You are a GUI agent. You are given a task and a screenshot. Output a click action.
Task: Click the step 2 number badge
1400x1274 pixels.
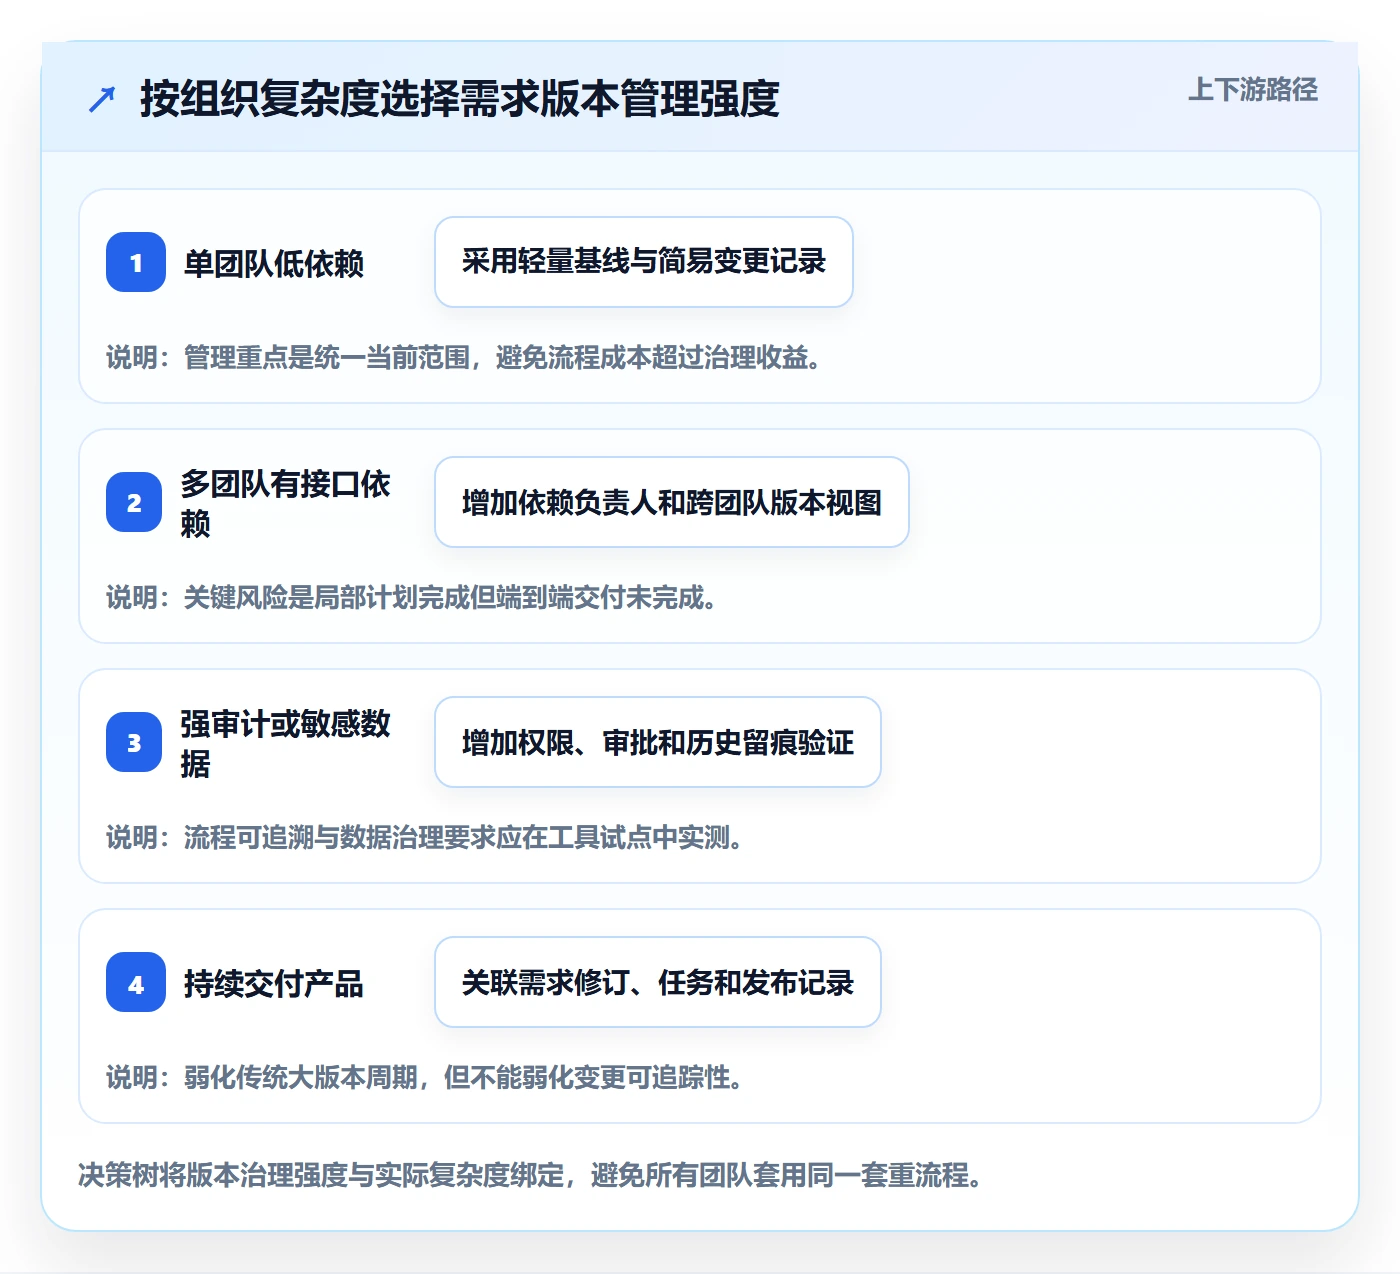[134, 502]
